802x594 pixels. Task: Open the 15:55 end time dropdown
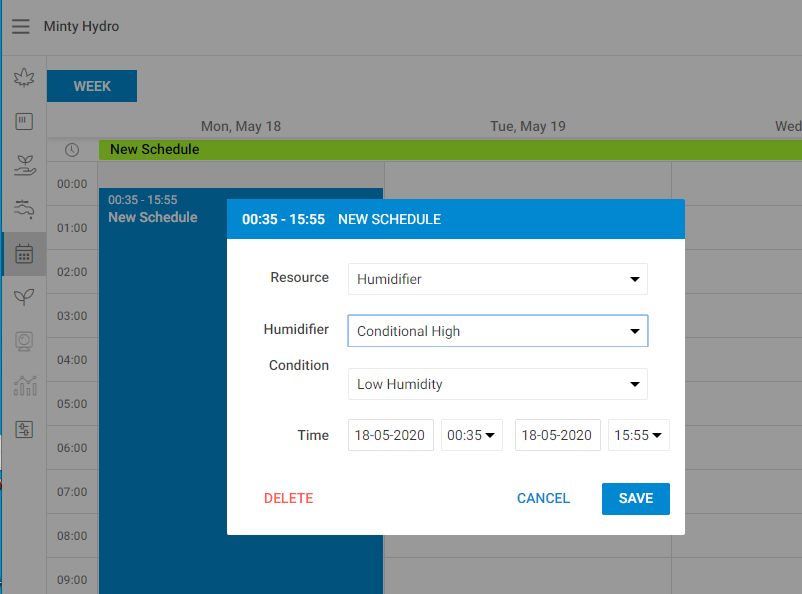pyautogui.click(x=638, y=435)
